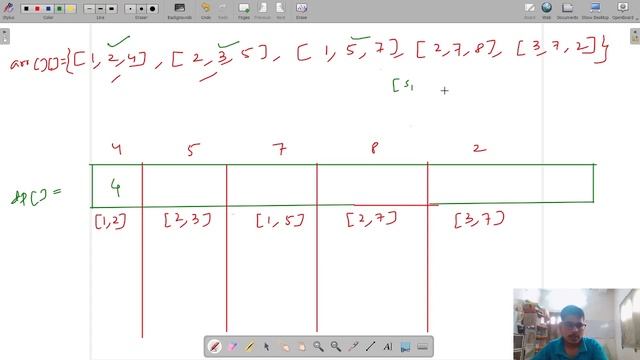Select the Pen tool in stylus palette
Viewport: 640px width, 360px height.
[x=215, y=347]
